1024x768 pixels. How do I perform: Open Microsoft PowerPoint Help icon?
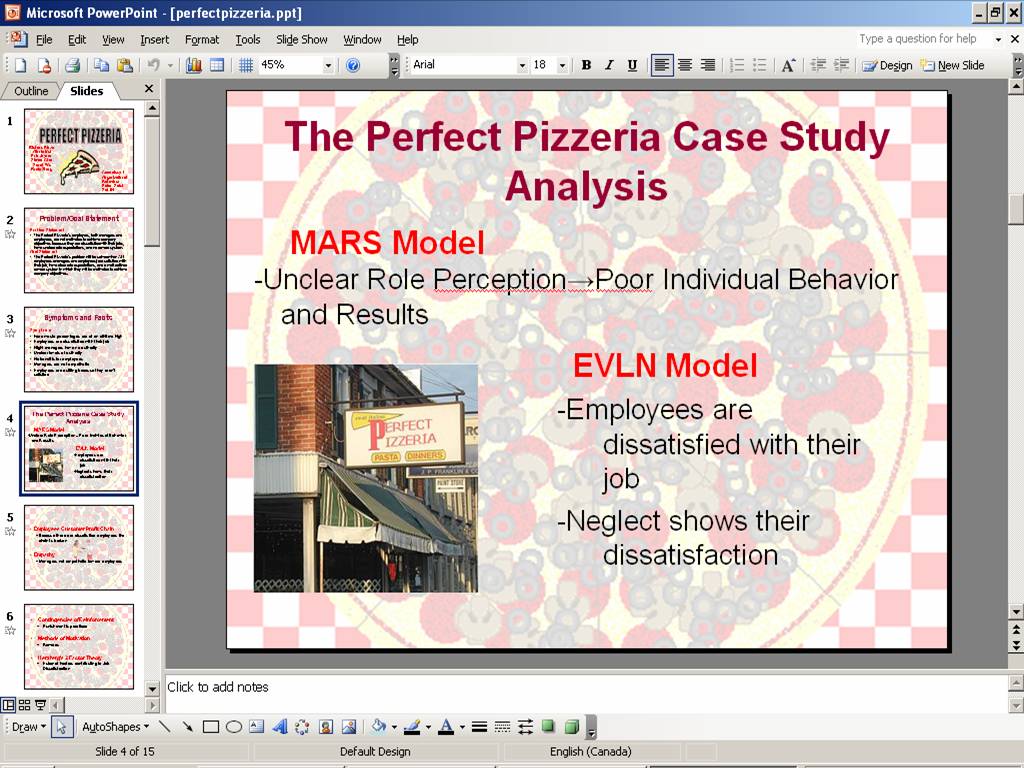pos(352,65)
